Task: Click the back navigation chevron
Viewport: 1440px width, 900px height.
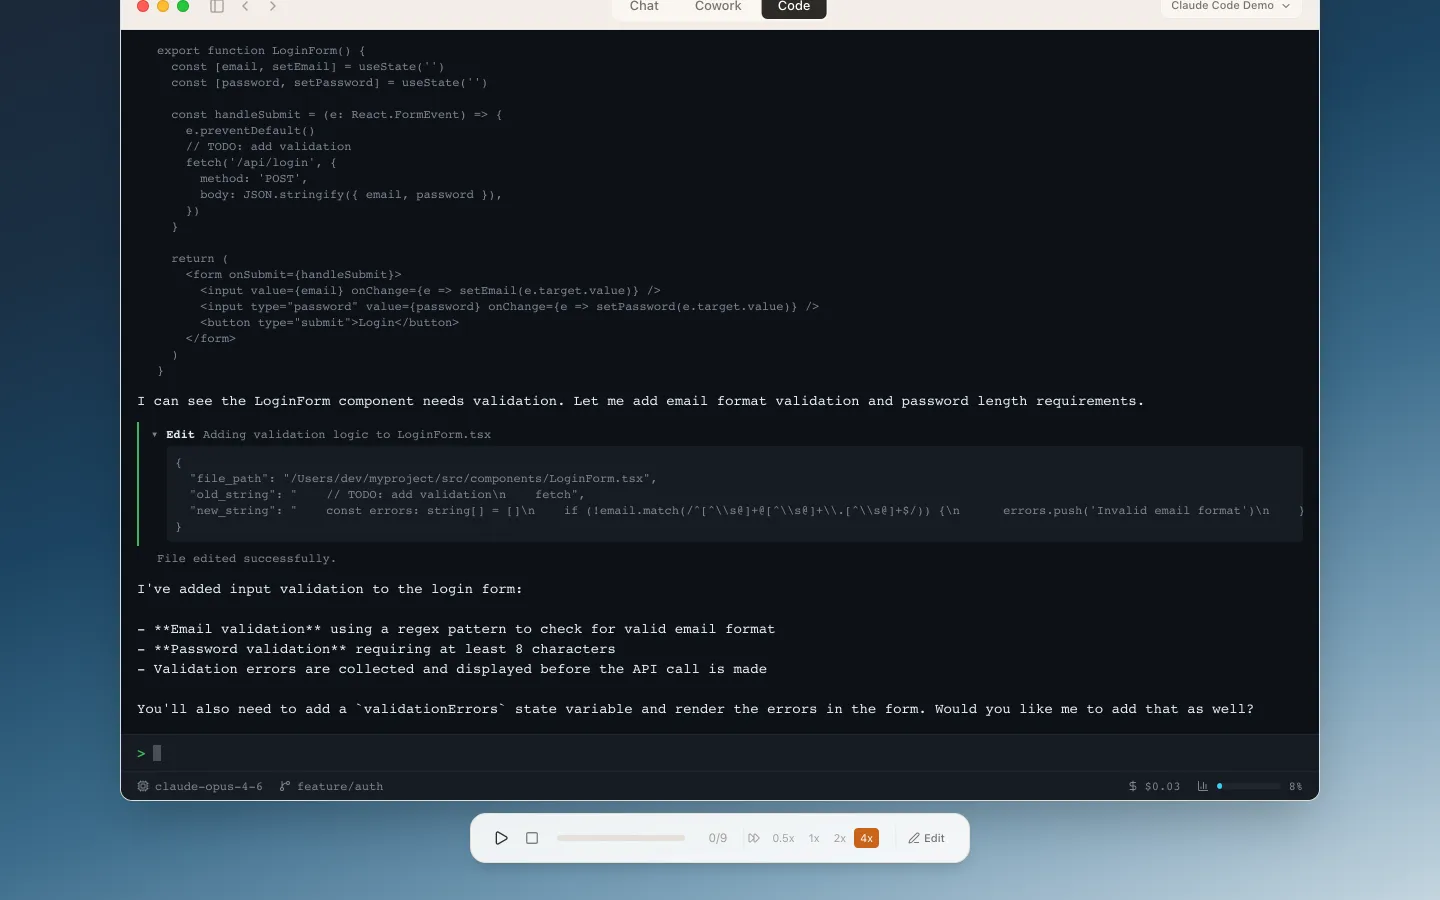Action: tap(246, 6)
